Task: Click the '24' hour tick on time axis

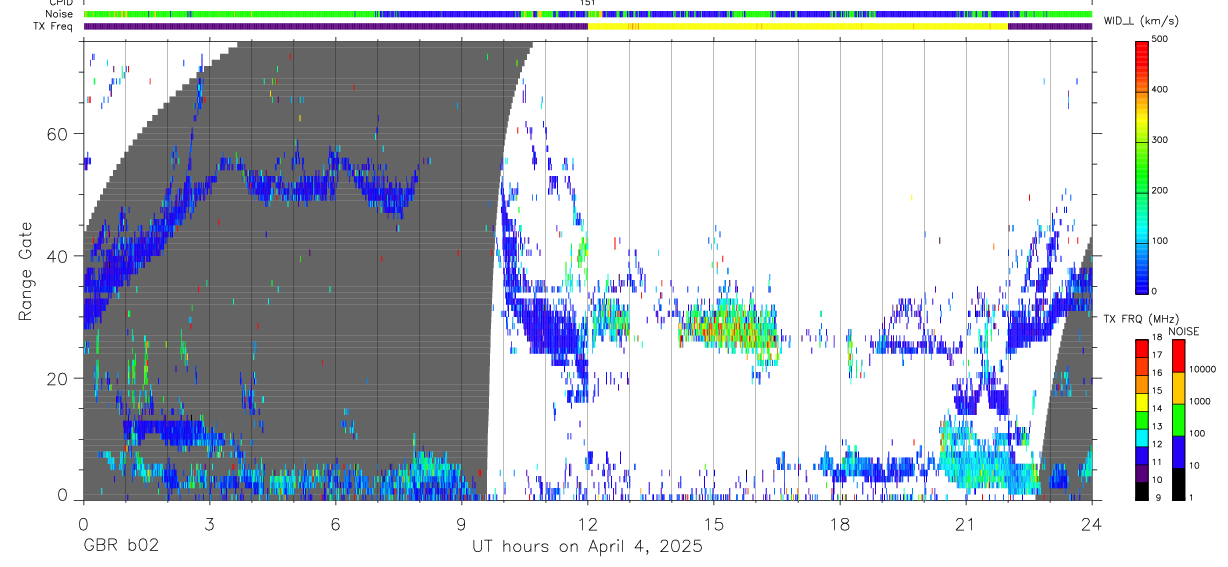Action: 1092,525
